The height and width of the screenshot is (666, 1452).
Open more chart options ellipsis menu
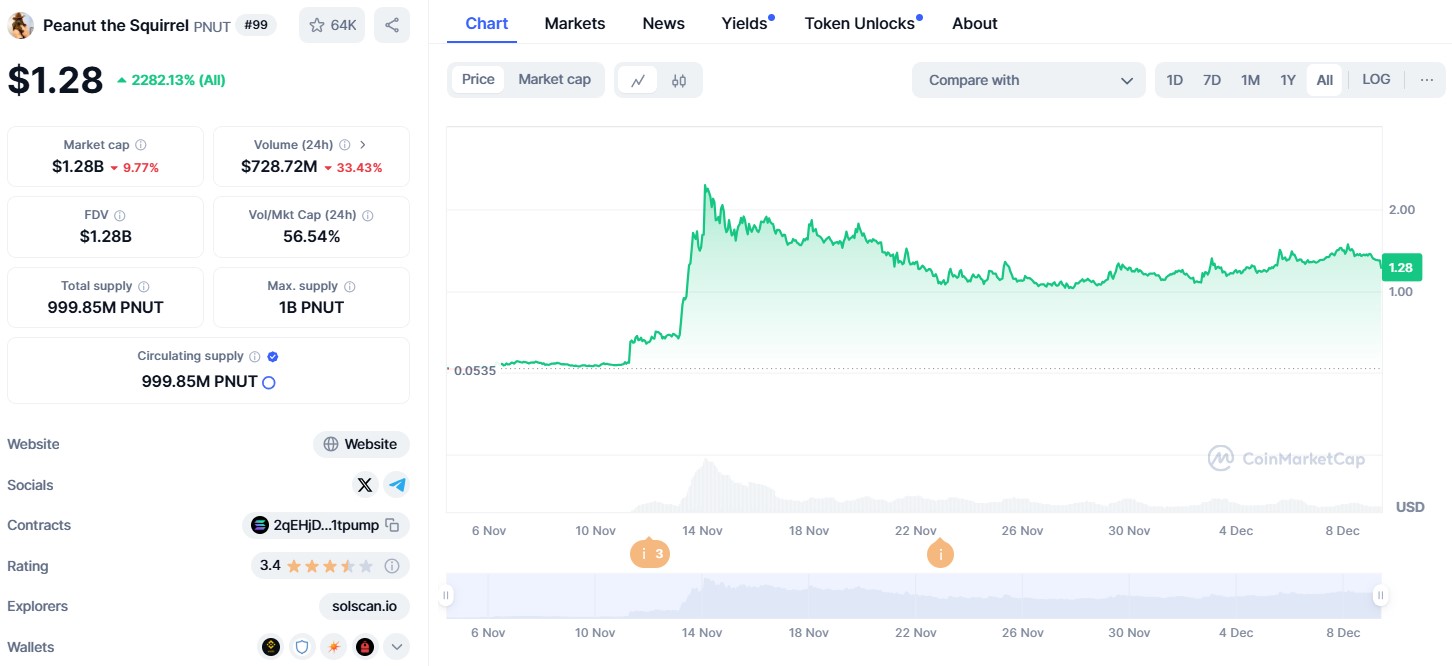(1427, 80)
